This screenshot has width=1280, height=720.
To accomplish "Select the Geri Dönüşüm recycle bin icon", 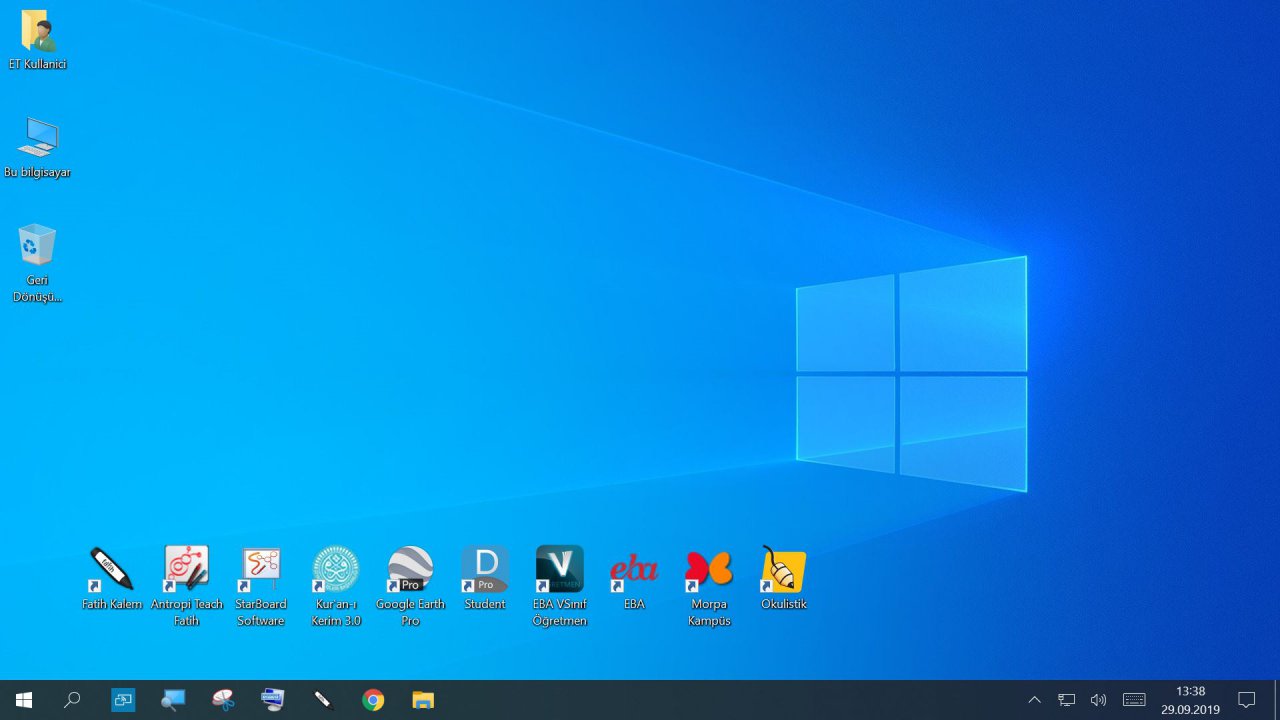I will point(37,246).
